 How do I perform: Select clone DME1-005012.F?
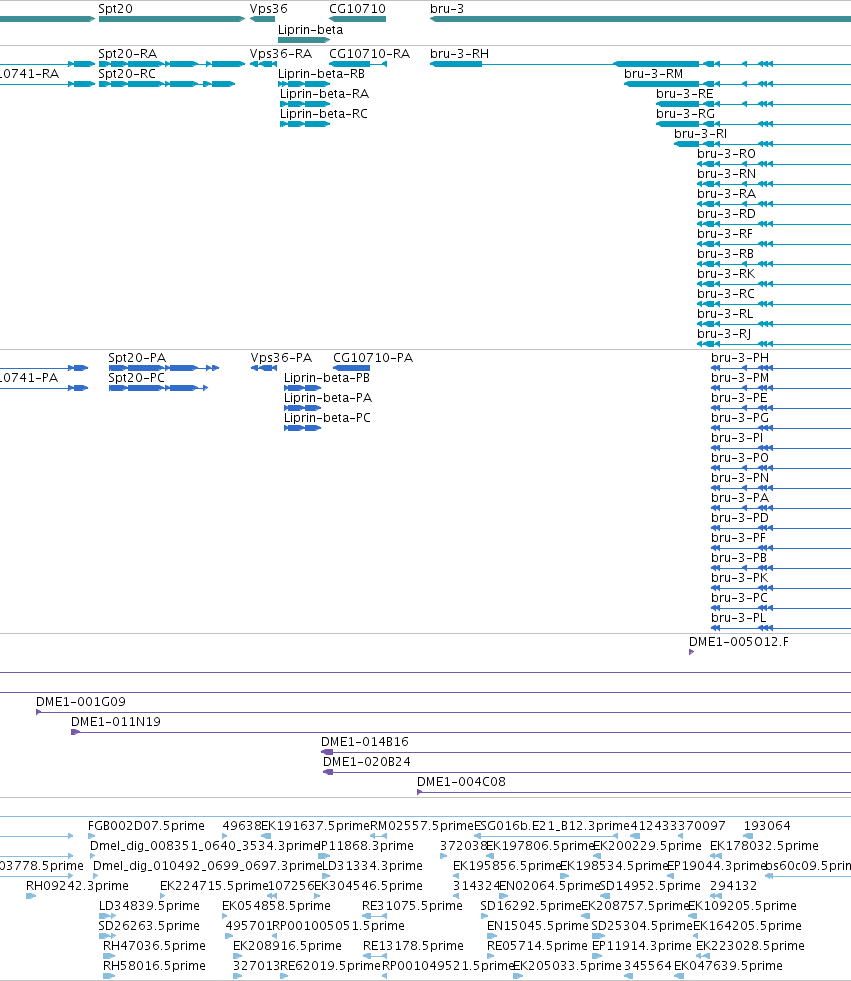click(738, 642)
